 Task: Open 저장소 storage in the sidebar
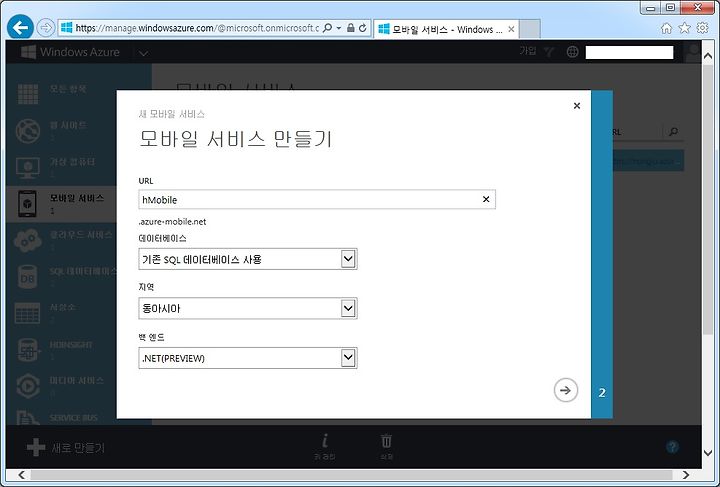pyautogui.click(x=62, y=313)
